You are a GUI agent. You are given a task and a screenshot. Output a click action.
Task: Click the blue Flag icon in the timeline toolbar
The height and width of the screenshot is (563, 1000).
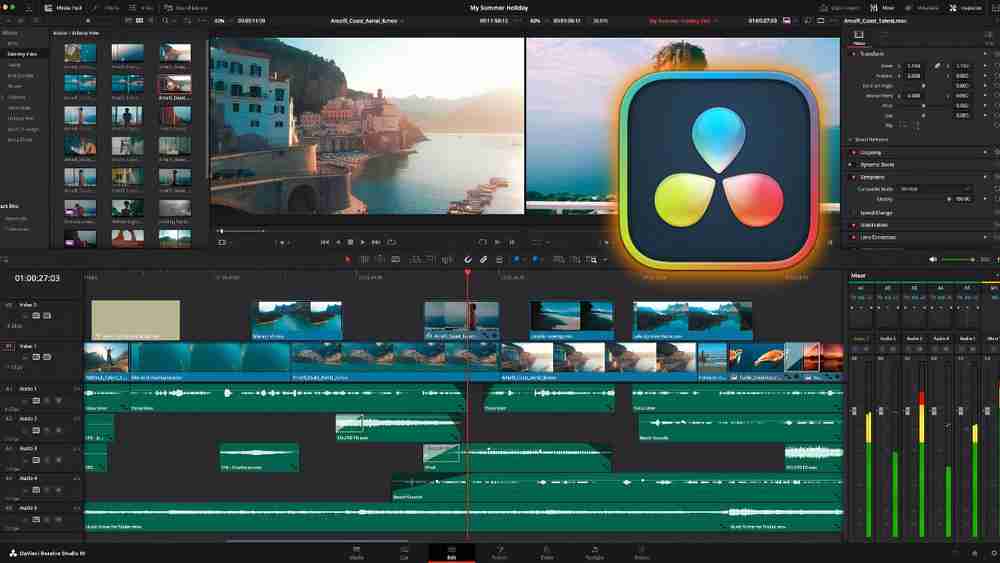point(516,260)
